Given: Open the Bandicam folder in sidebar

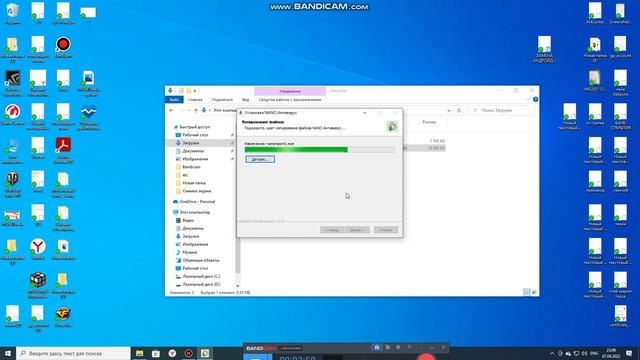Looking at the screenshot, I should tap(191, 167).
